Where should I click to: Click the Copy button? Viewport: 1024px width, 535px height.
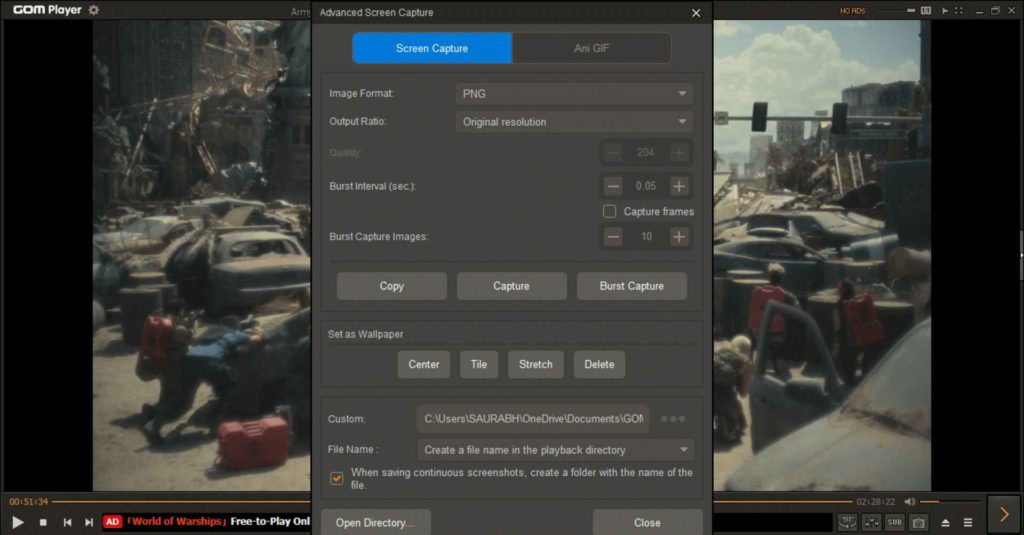point(392,286)
